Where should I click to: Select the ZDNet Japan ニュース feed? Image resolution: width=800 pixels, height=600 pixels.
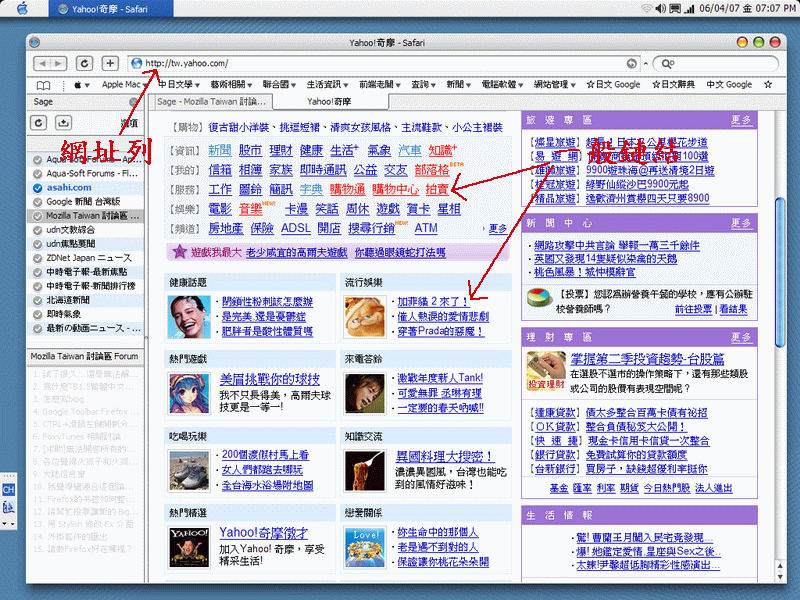(x=85, y=258)
